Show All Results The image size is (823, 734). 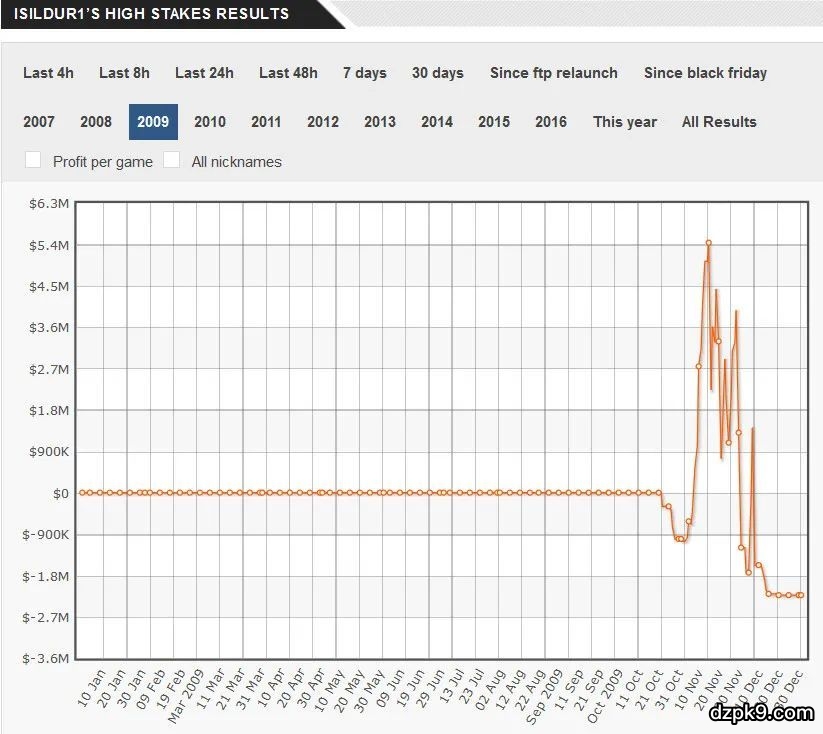[x=719, y=122]
